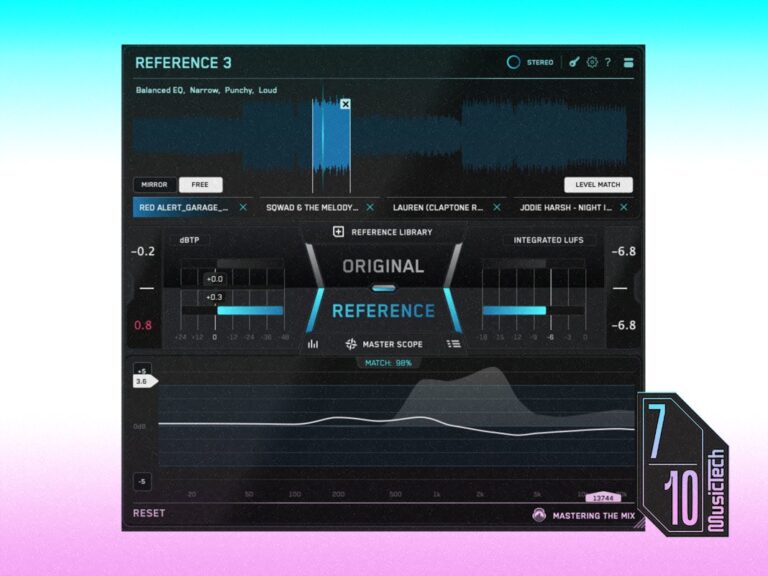768x576 pixels.
Task: Remove the SQWAD & THE MELODY track
Action: [x=370, y=208]
